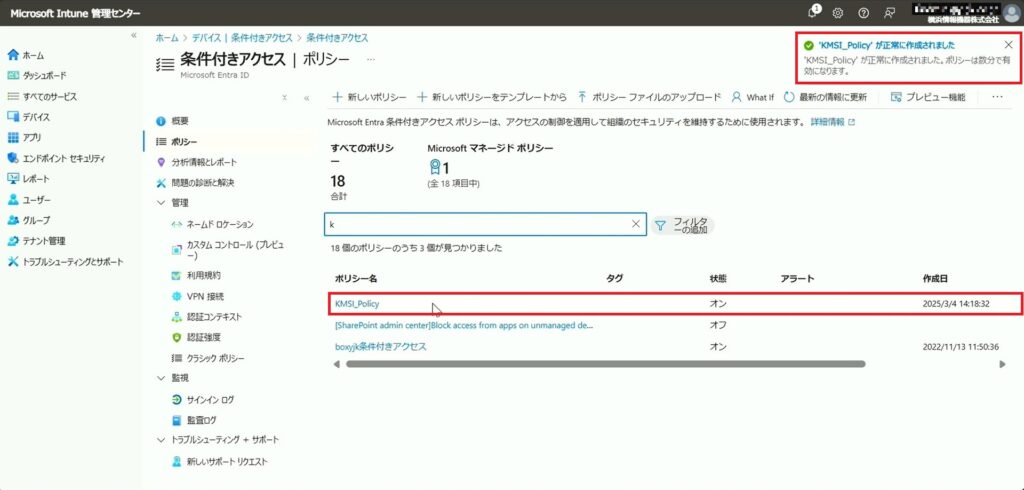This screenshot has height=490, width=1024.
Task: Collapse the 管理 section
Action: tap(161, 203)
